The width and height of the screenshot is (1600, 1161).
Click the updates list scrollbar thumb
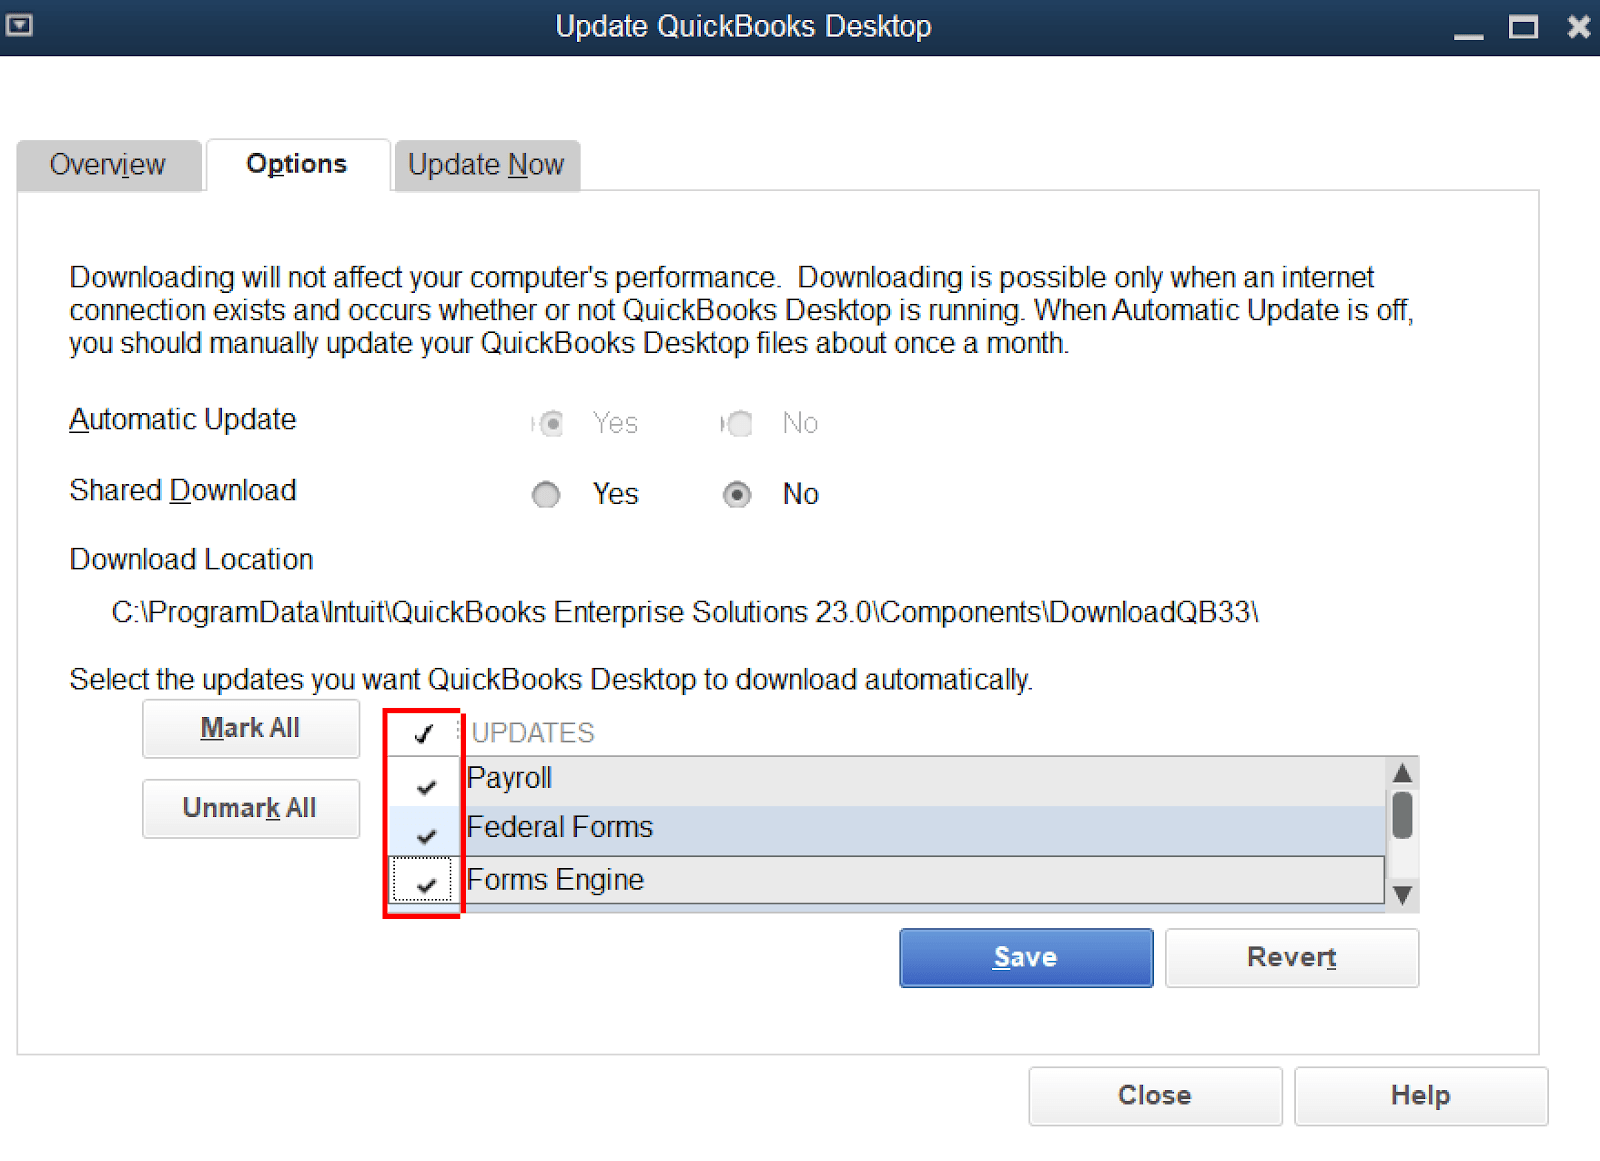point(1402,815)
